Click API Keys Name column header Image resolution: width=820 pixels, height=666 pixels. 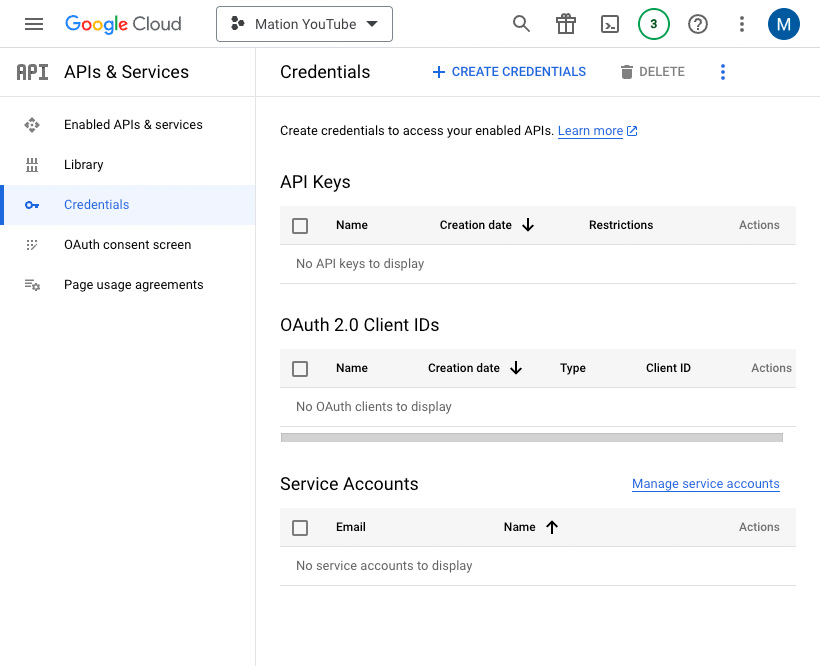(x=352, y=225)
